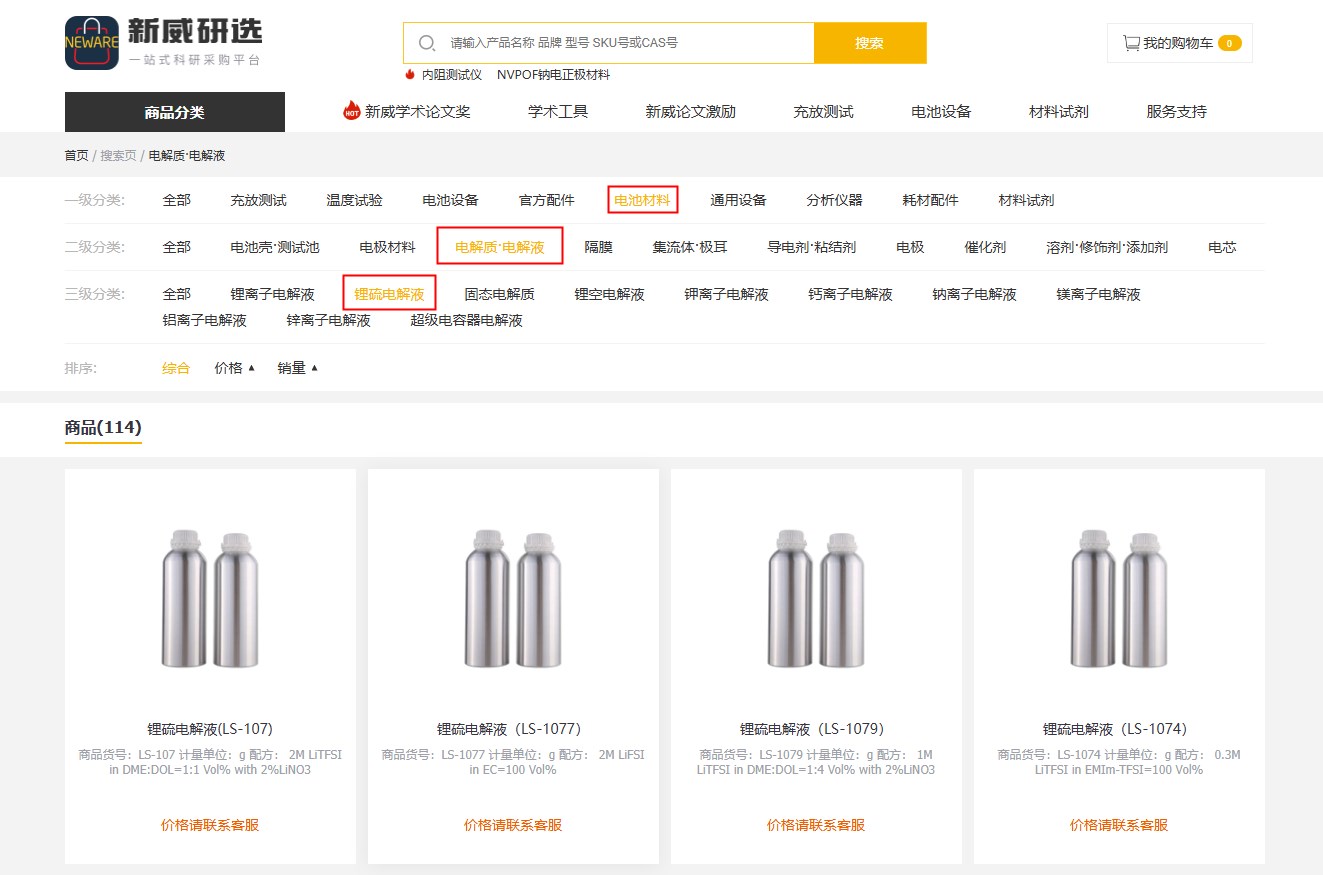Open 锂硫电解液(LS-107) product title

pos(210,729)
